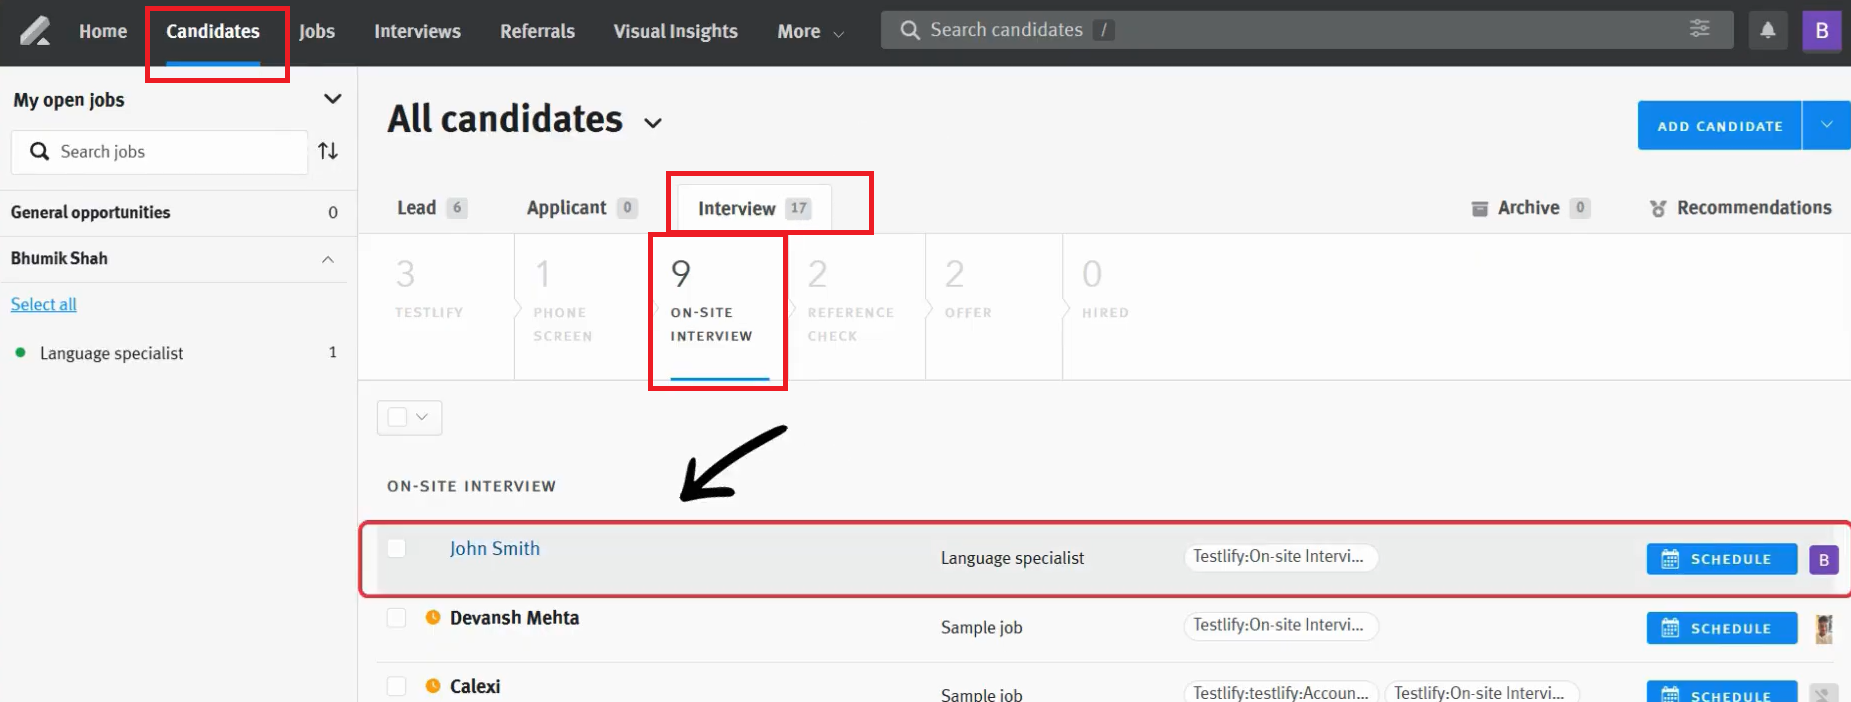
Task: Click the orange clock icon beside Calexi
Action: point(433,686)
